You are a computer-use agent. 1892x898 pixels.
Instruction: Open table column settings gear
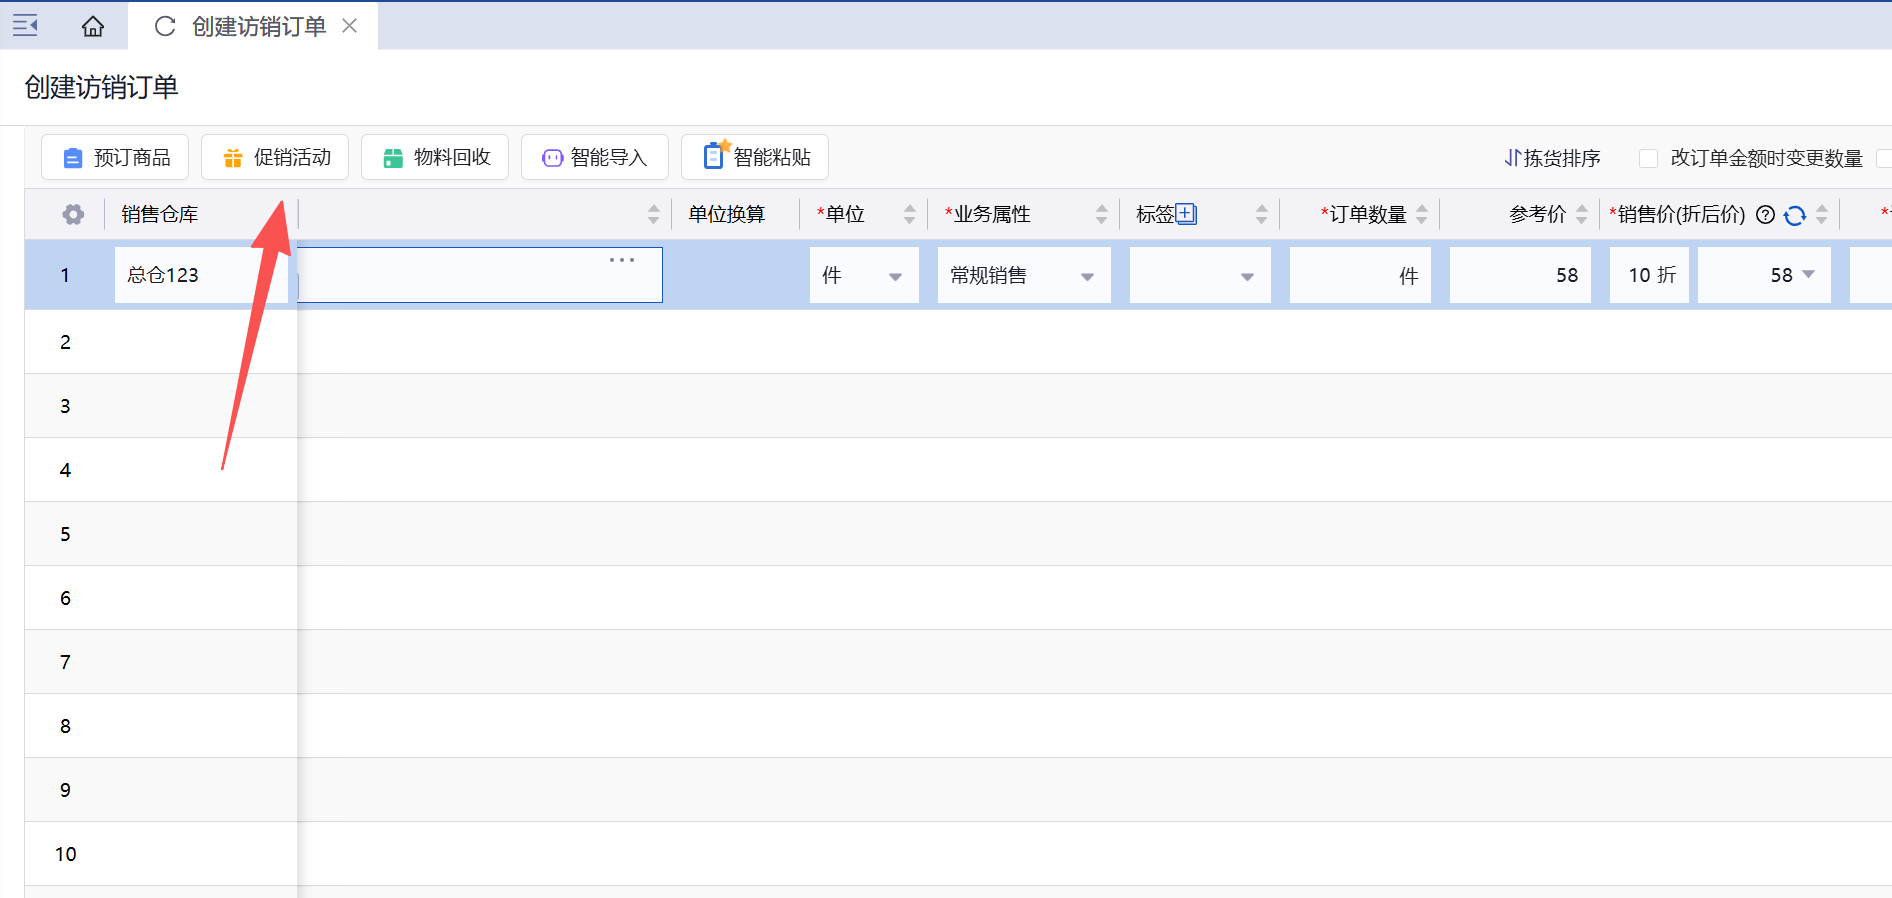(73, 214)
